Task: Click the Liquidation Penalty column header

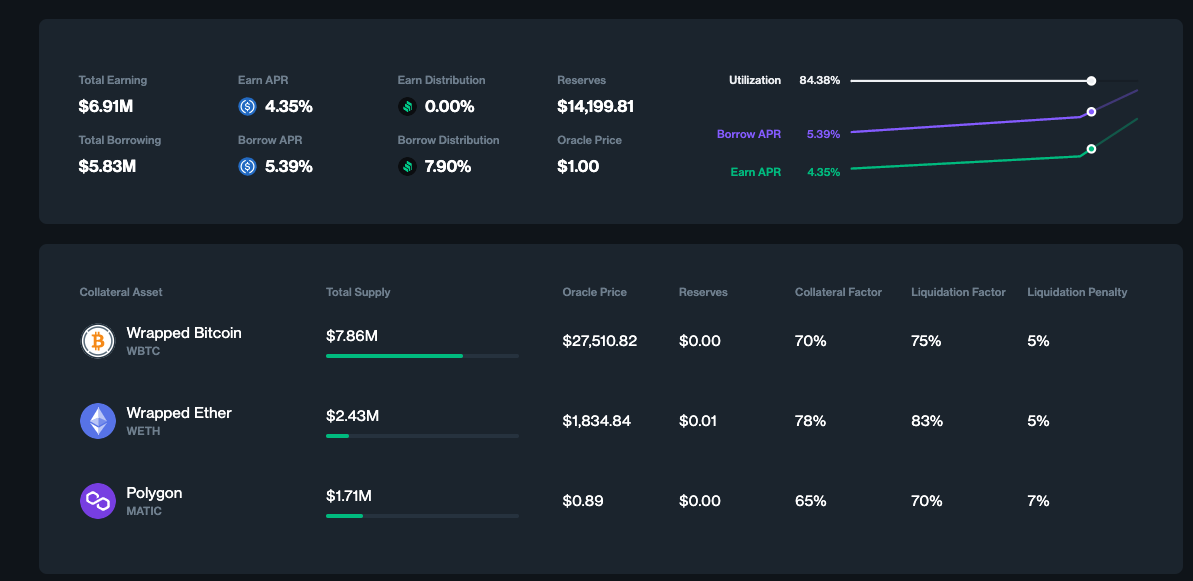Action: pyautogui.click(x=1077, y=292)
